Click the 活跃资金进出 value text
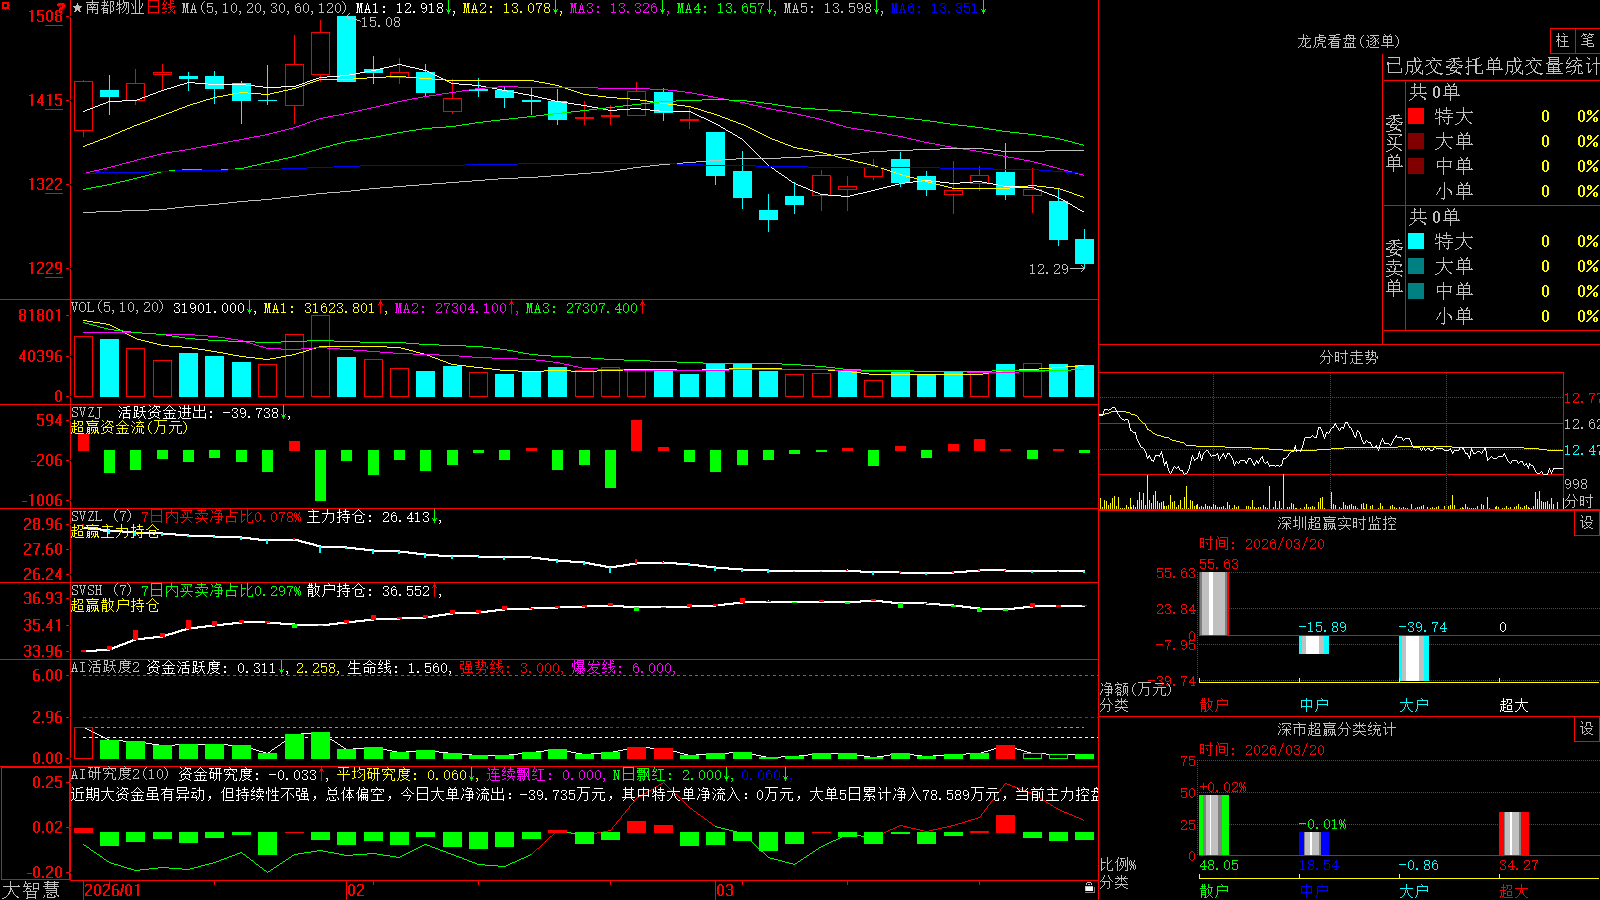Viewport: 1600px width, 900px height. 204,412
